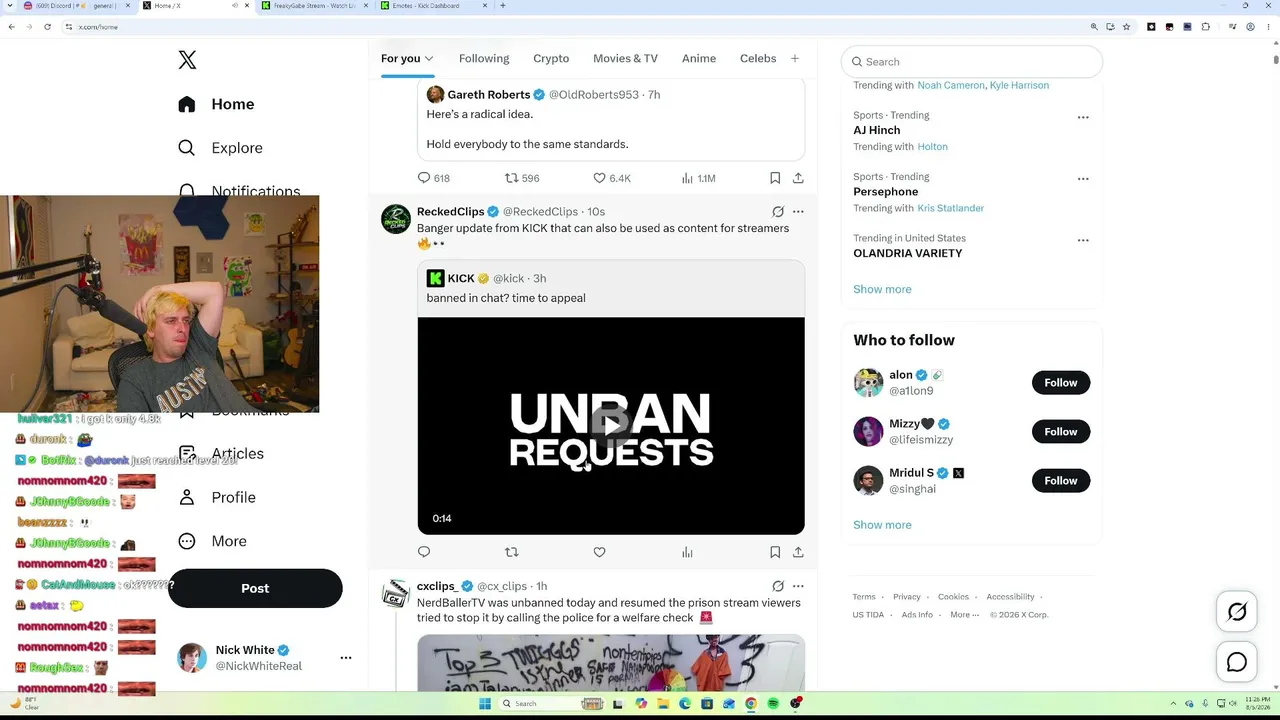Open Home from the X sidebar
This screenshot has width=1280, height=720.
click(x=216, y=104)
